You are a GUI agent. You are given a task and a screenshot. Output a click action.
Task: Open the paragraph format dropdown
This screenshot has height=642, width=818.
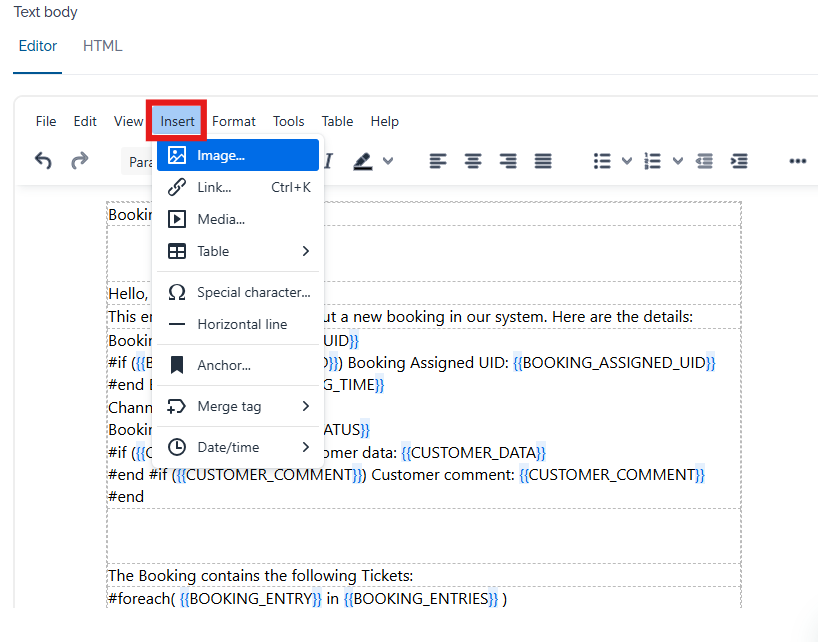[139, 162]
